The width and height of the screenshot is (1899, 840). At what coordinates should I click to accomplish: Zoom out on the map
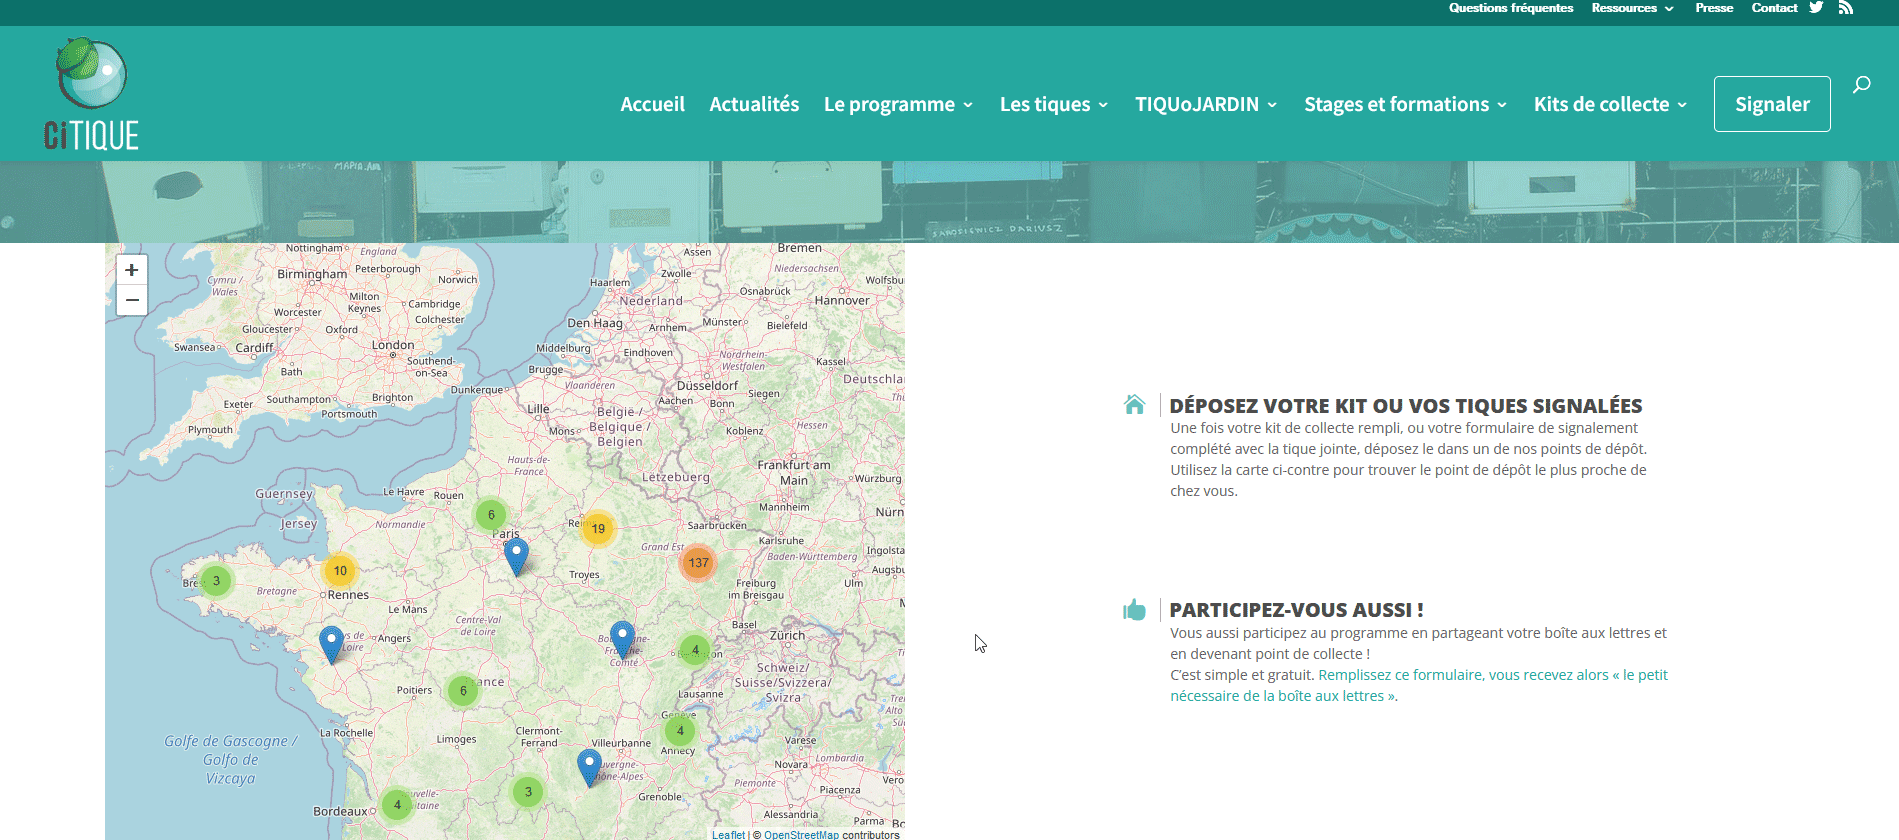[132, 300]
